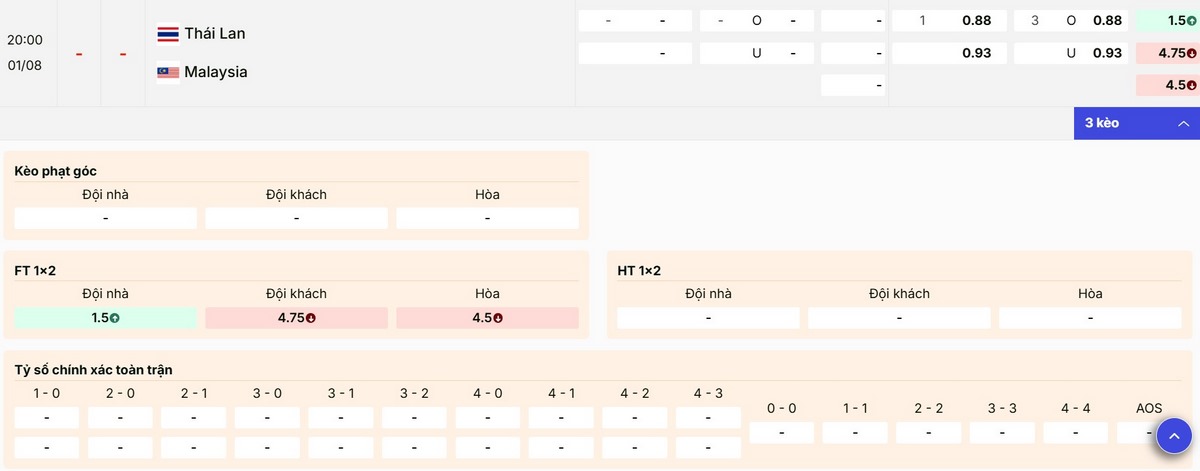Click correct score 3 - 3 cell
Image resolution: width=1200 pixels, height=471 pixels.
(1002, 433)
